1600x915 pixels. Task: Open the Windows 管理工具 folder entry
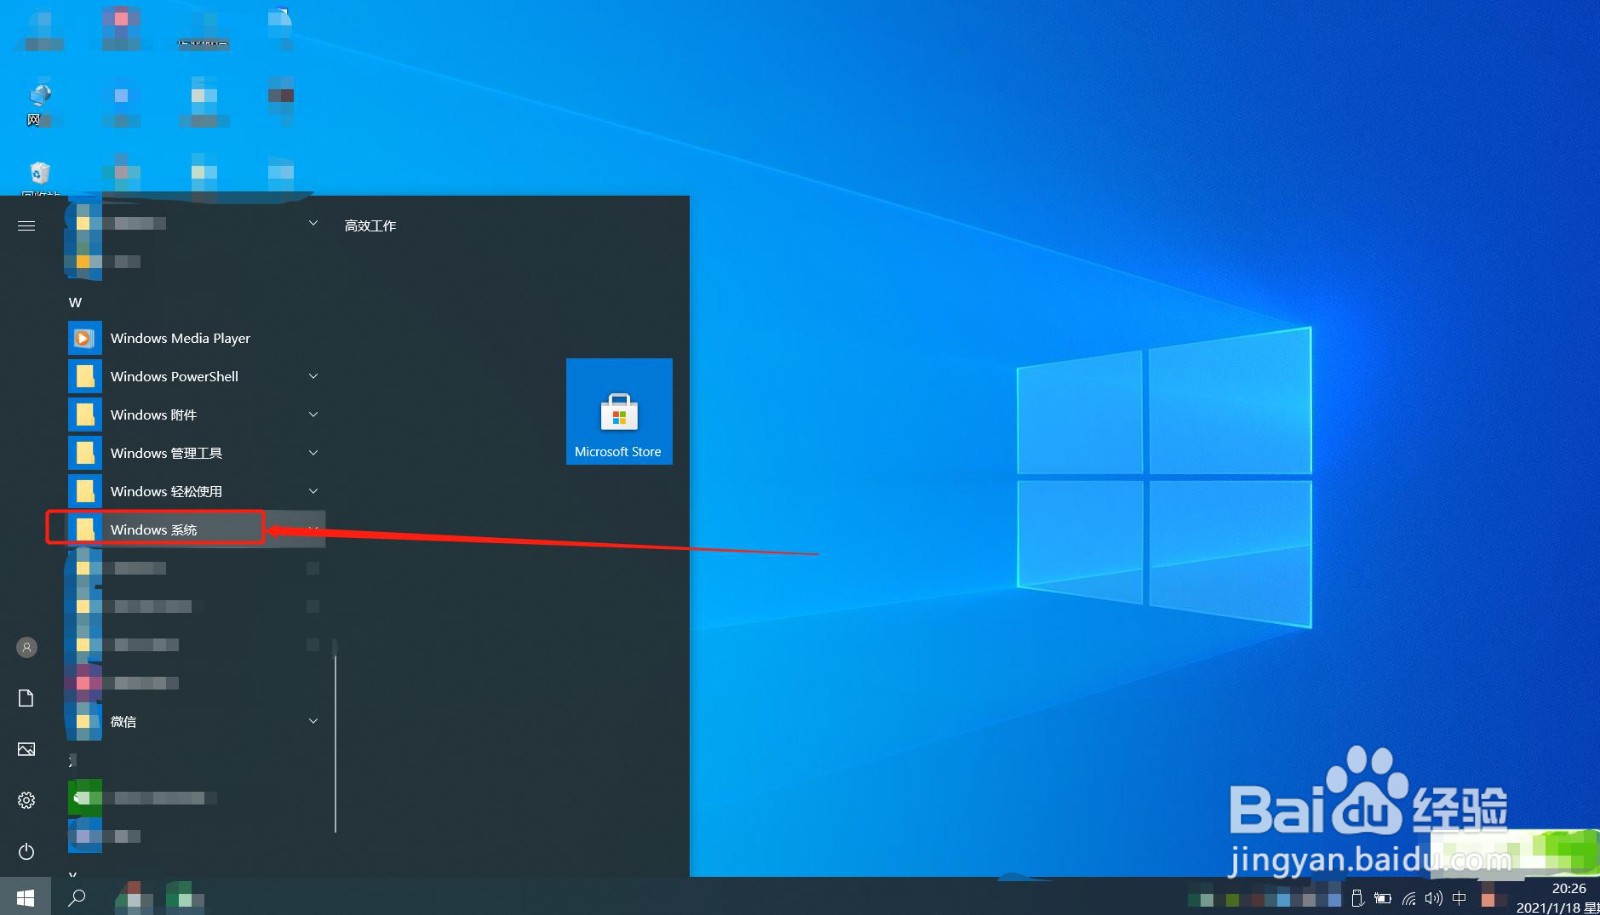click(x=196, y=453)
